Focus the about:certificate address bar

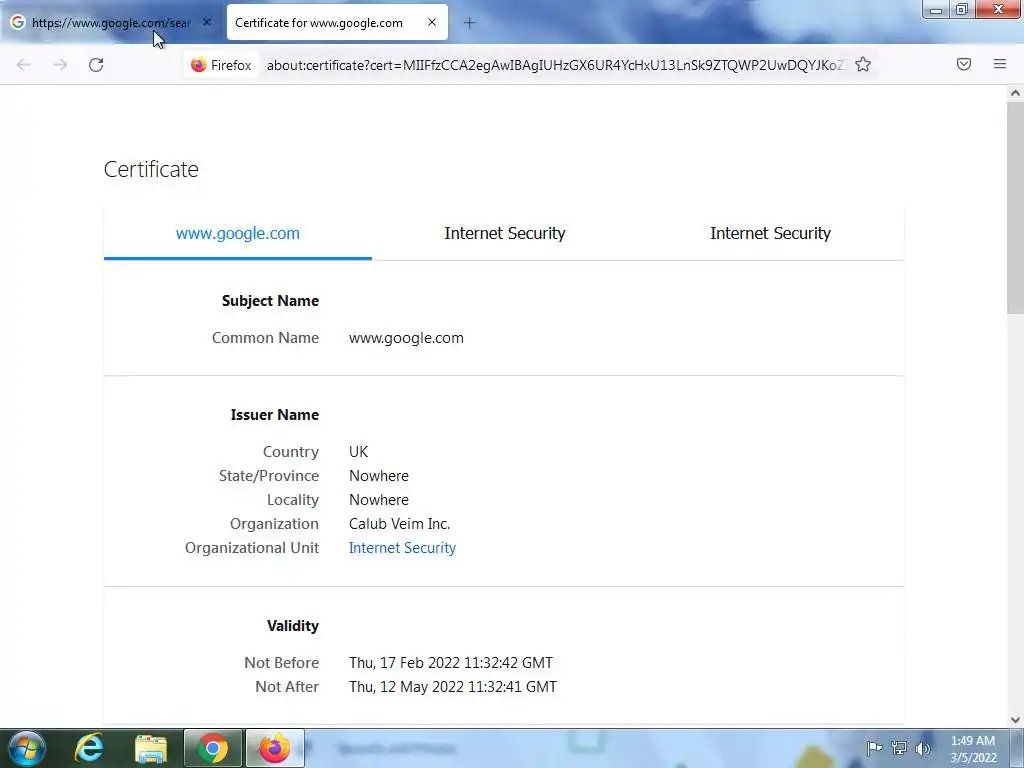[x=555, y=65]
